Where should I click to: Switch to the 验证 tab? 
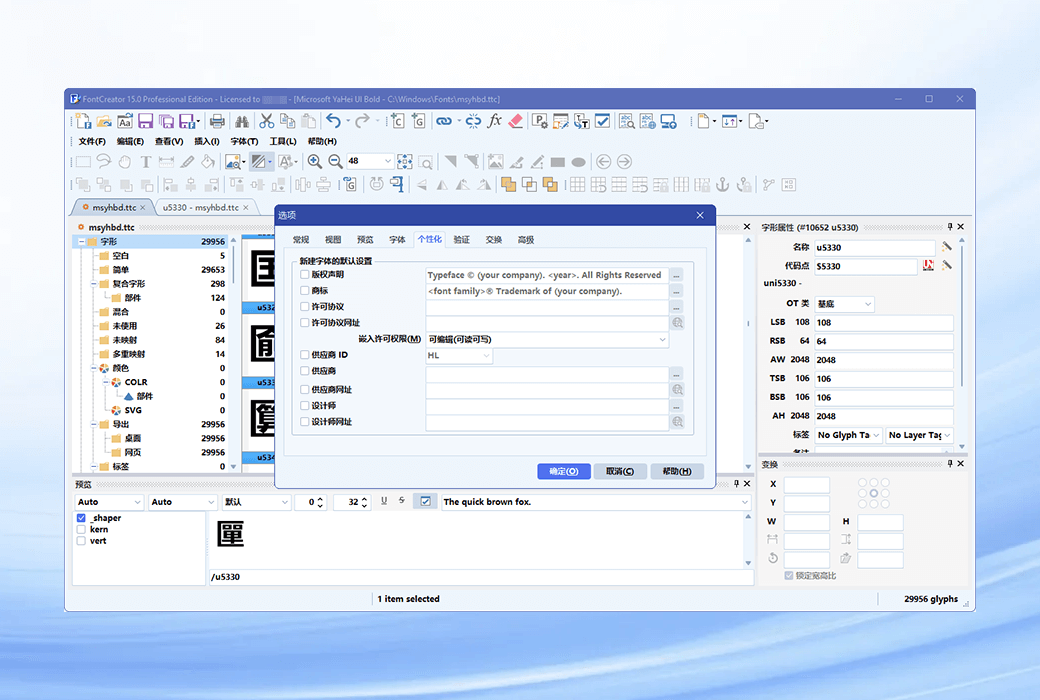pos(461,240)
